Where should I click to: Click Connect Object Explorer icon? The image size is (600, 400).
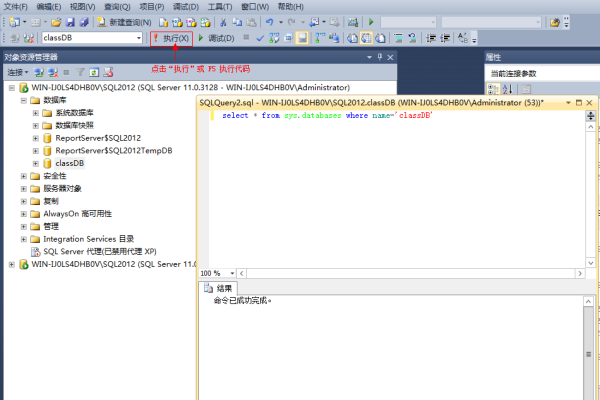[38, 72]
